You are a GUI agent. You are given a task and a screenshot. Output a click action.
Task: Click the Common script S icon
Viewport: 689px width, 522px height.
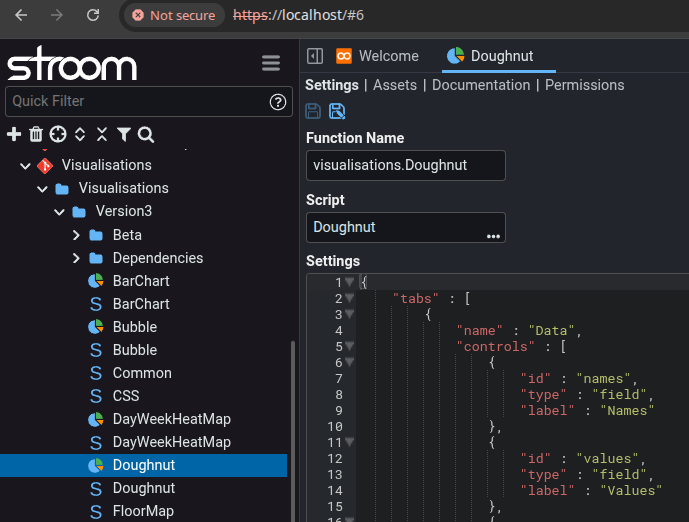(x=96, y=373)
